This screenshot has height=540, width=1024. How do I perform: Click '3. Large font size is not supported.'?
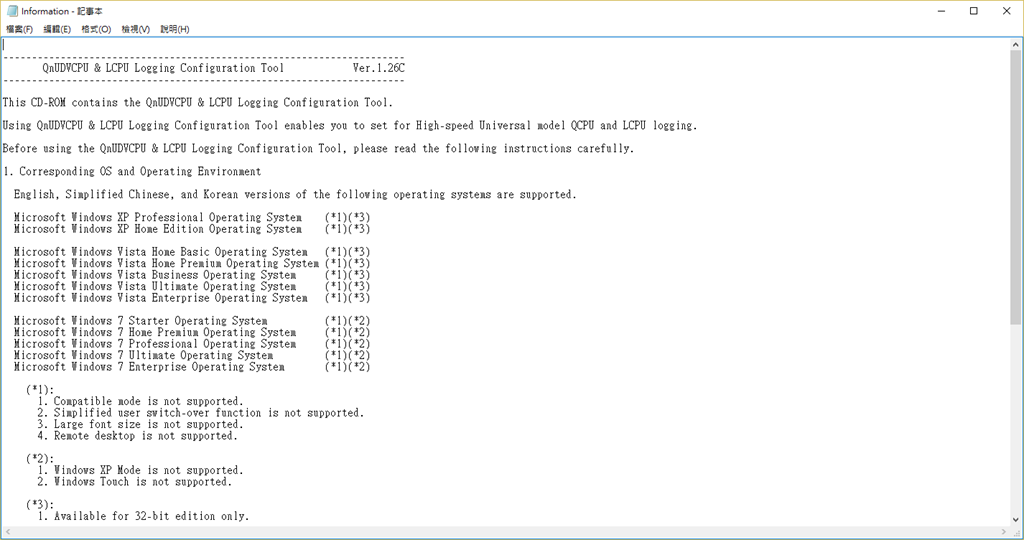click(x=140, y=424)
